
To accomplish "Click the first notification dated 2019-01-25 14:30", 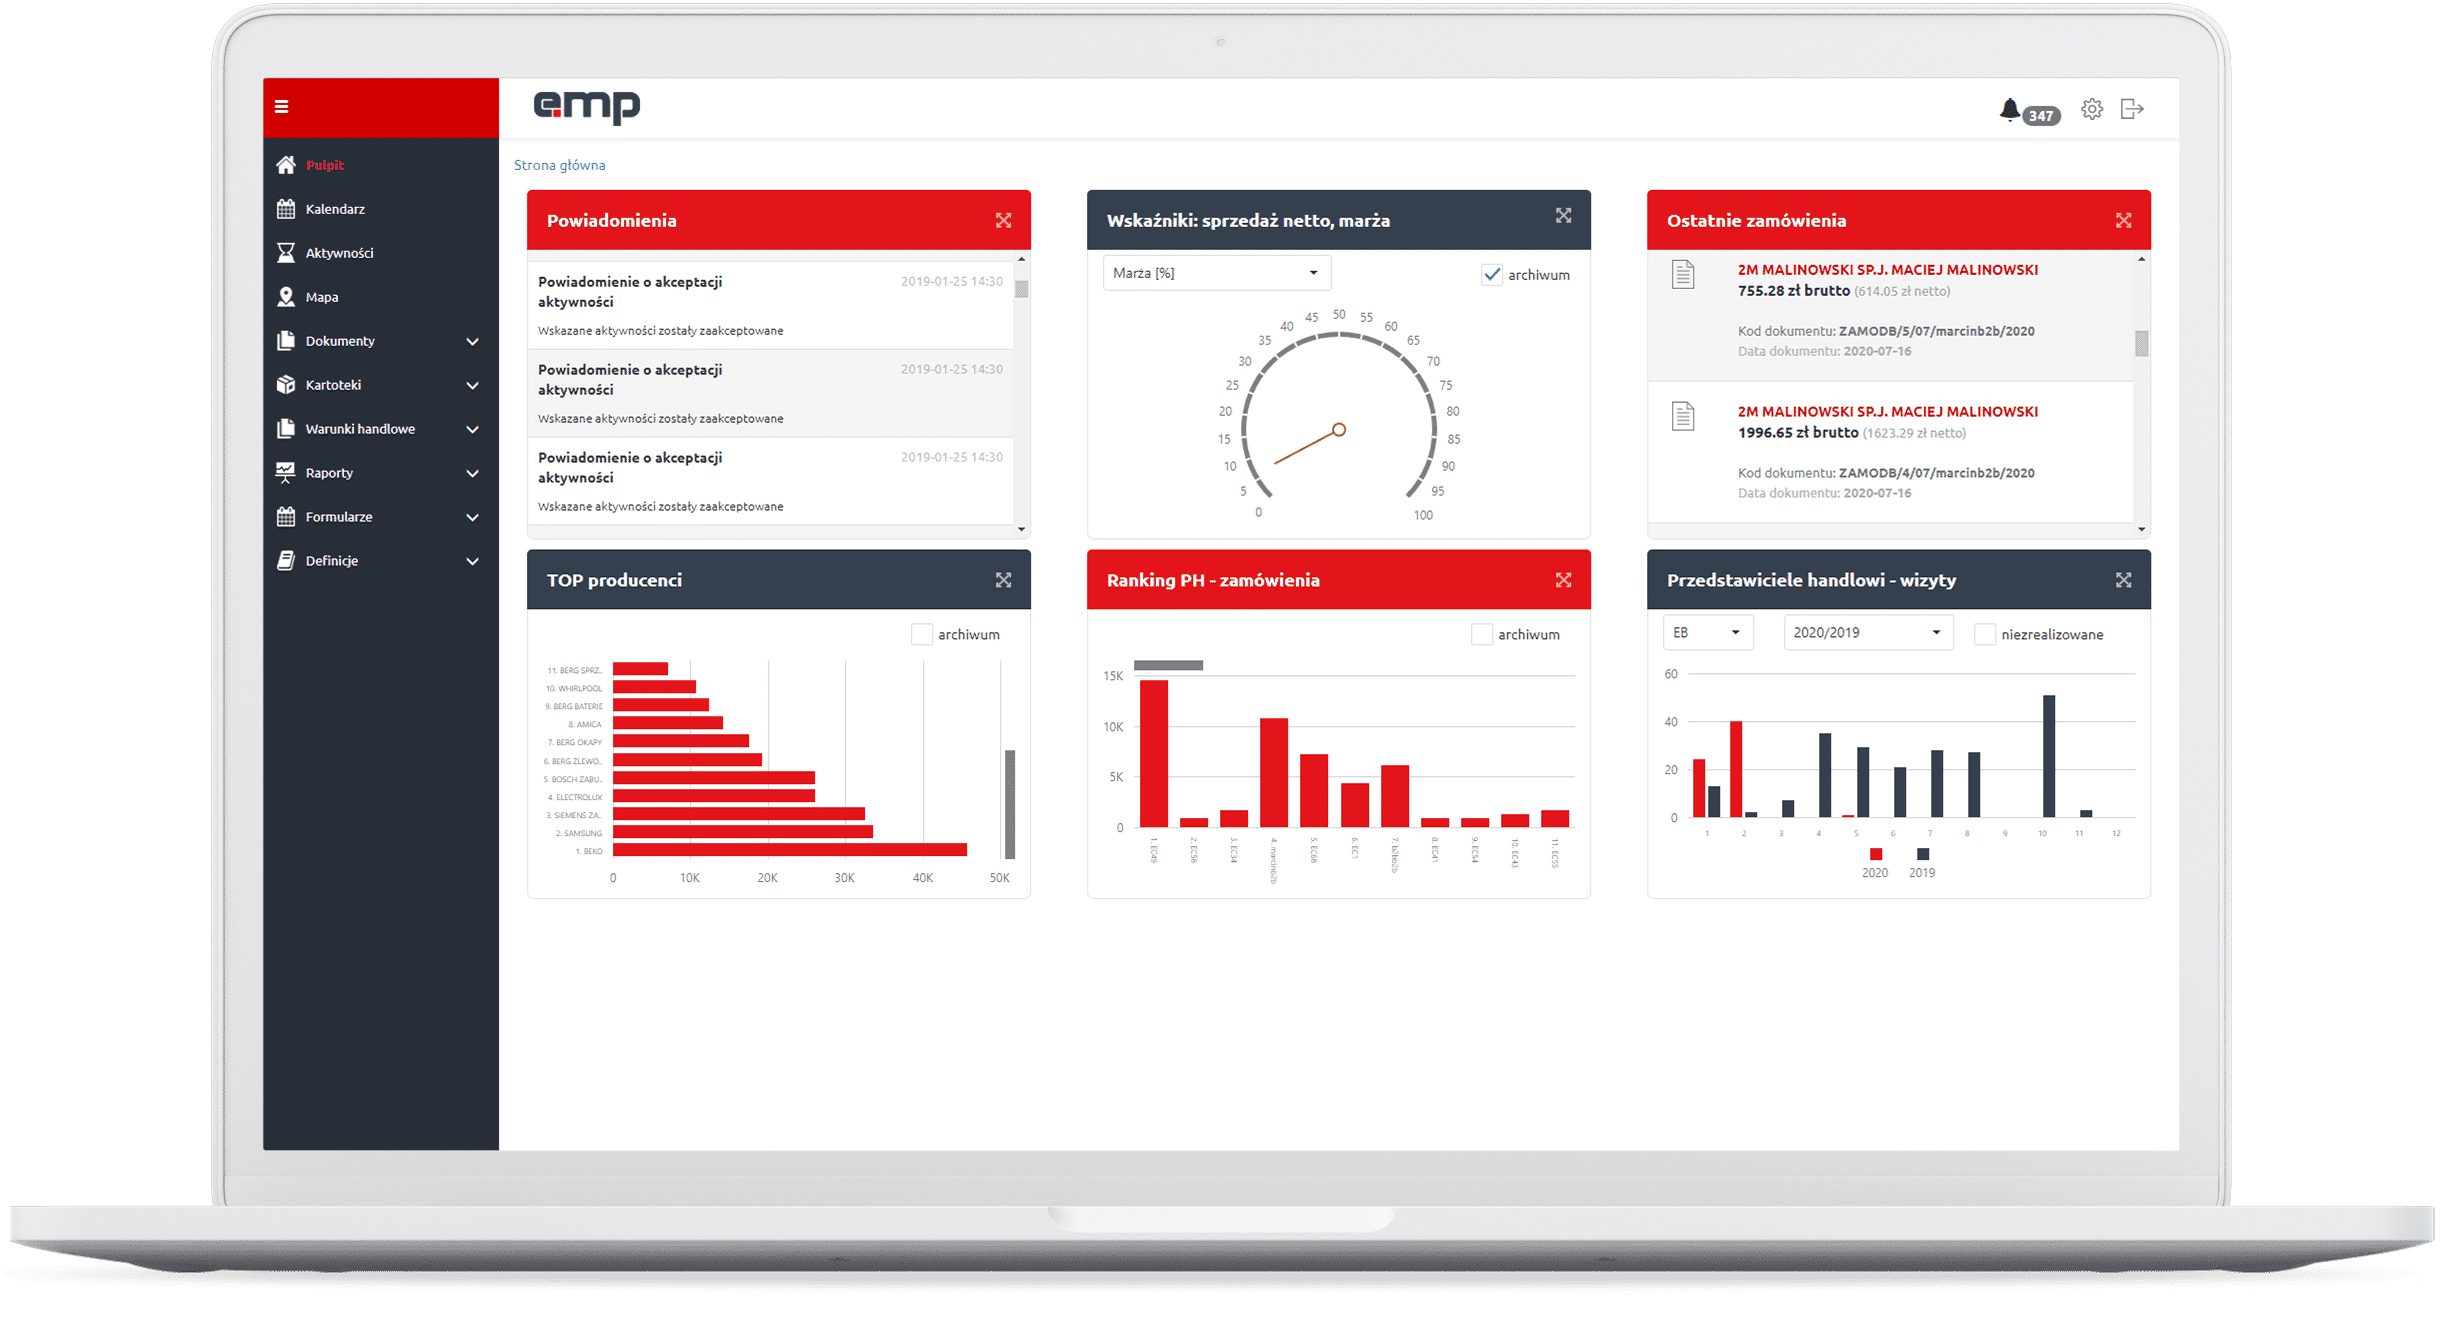I will click(x=771, y=305).
